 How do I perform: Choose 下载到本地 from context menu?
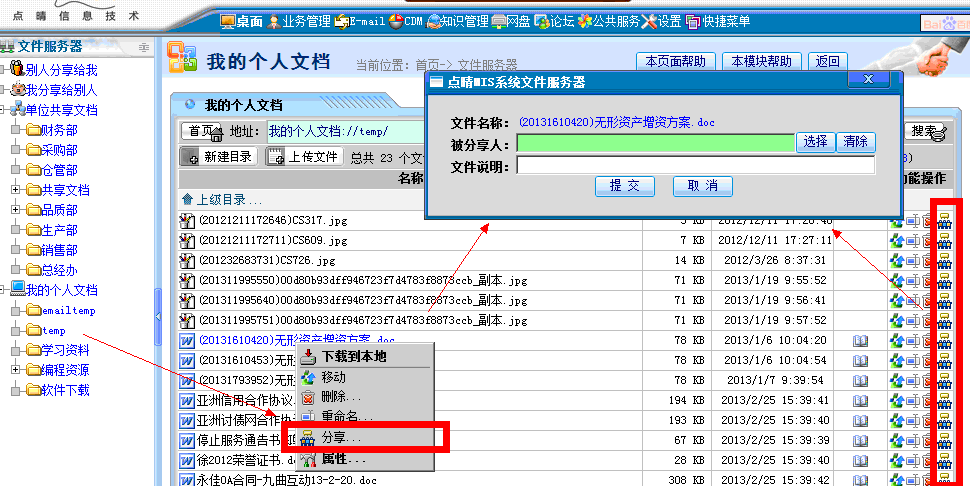click(353, 356)
